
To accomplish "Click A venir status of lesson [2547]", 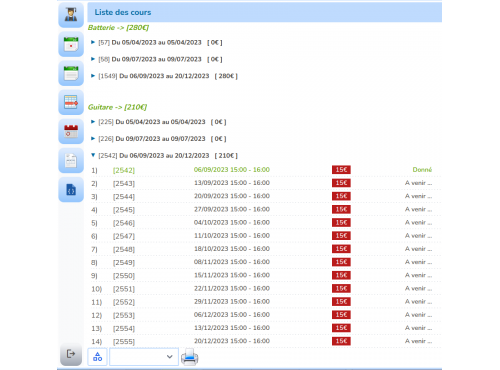I will click(x=419, y=236).
